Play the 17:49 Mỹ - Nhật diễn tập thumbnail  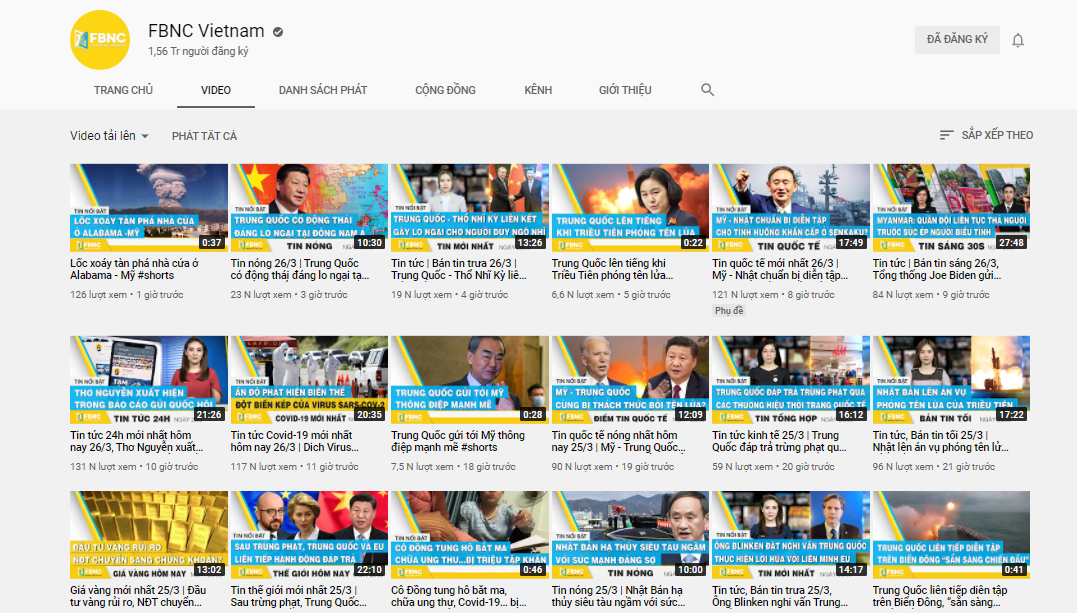click(x=790, y=207)
